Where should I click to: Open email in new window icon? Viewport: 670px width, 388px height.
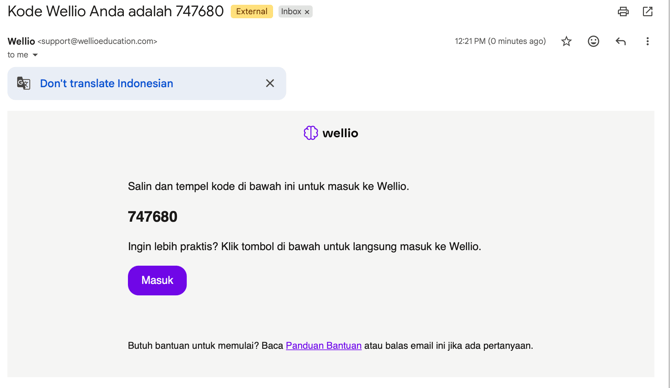[x=648, y=12]
